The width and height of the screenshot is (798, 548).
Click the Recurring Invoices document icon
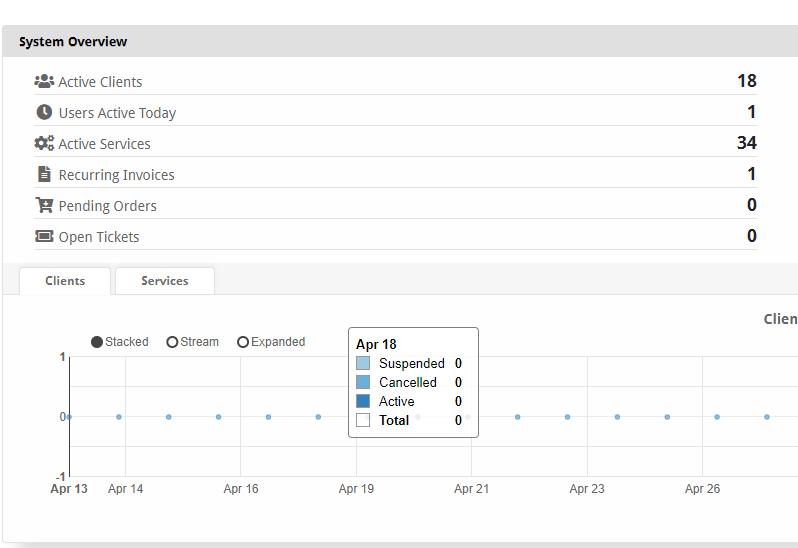tap(44, 174)
